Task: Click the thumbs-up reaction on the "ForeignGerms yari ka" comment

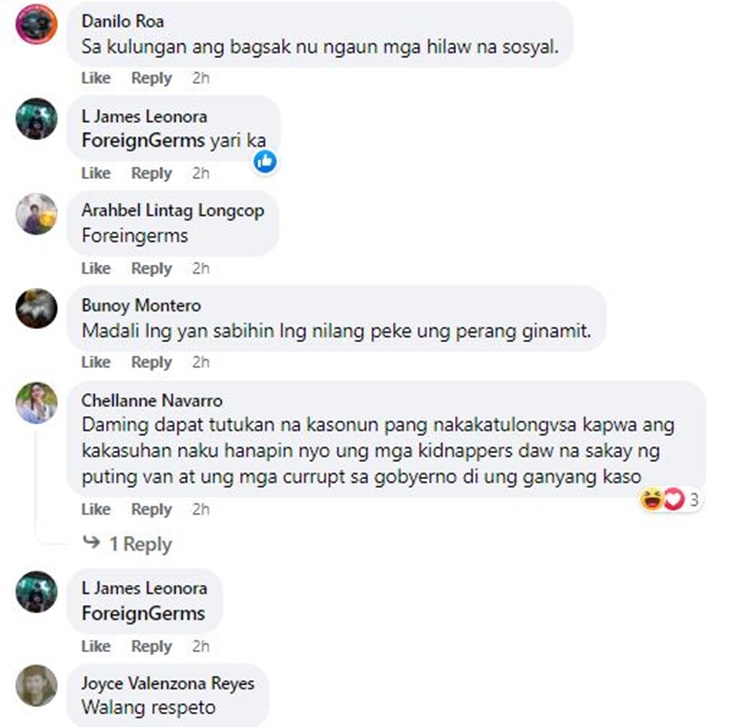Action: pos(265,161)
